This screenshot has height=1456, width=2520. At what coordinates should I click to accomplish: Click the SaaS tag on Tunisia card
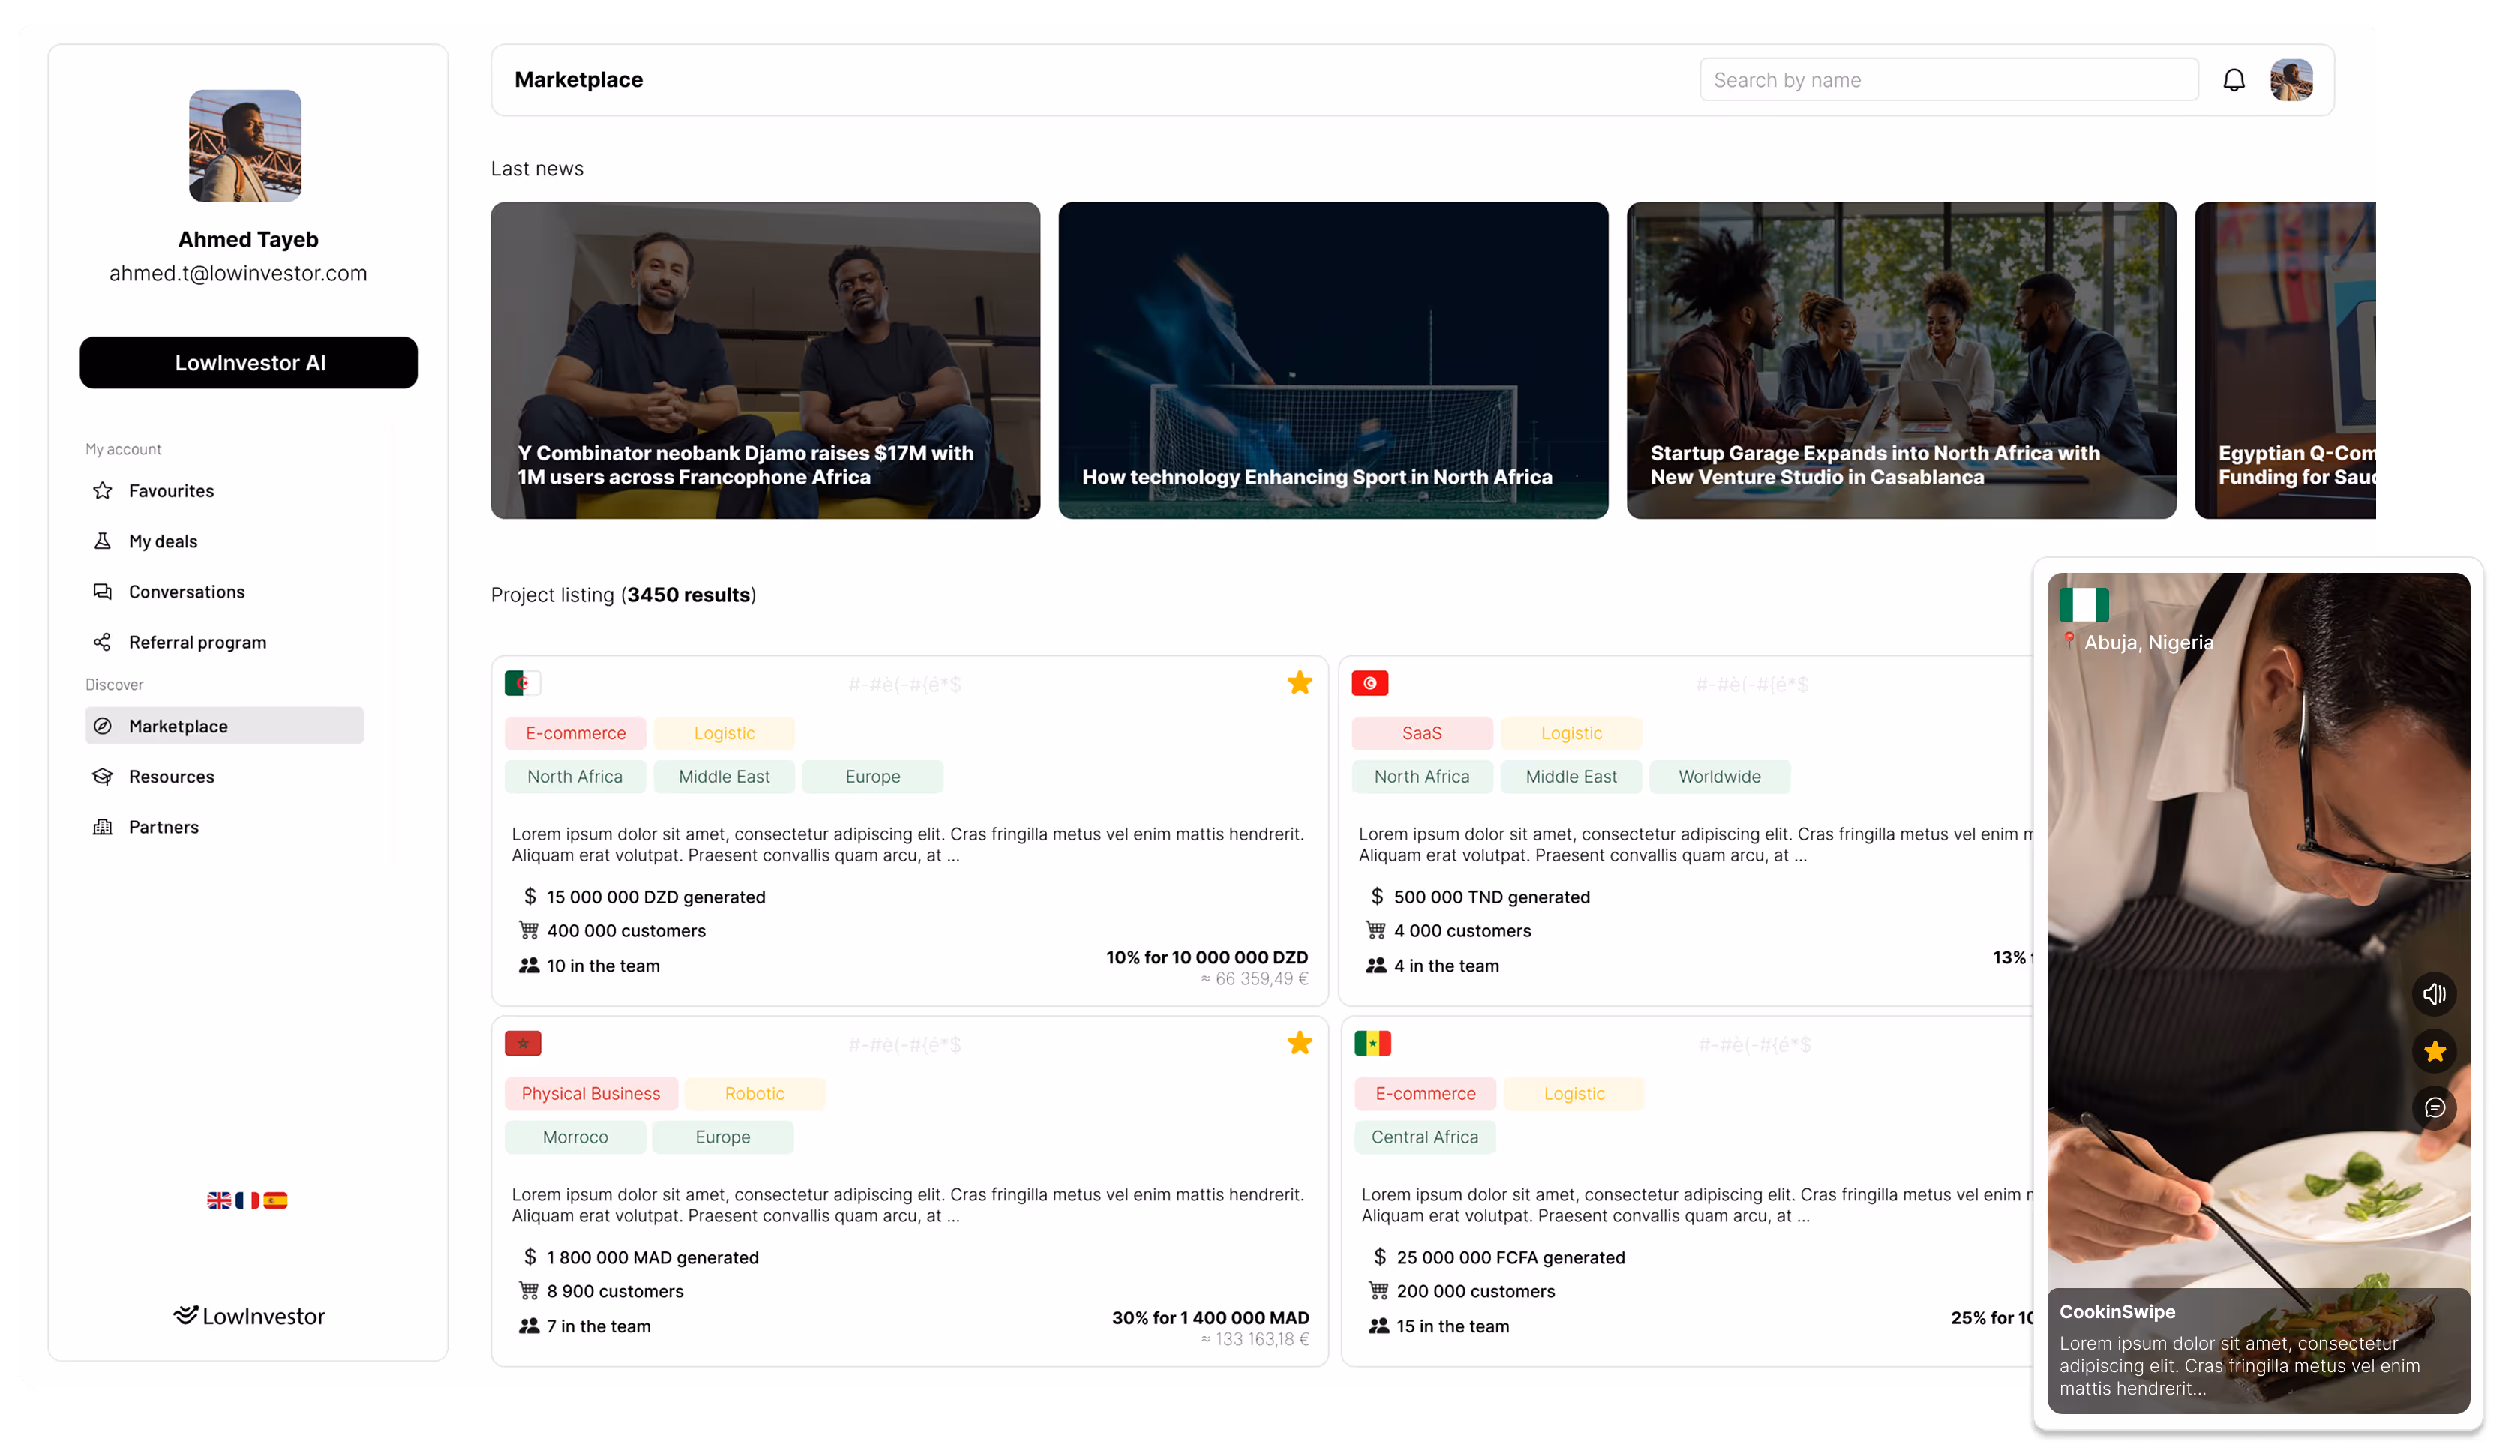coord(1421,733)
